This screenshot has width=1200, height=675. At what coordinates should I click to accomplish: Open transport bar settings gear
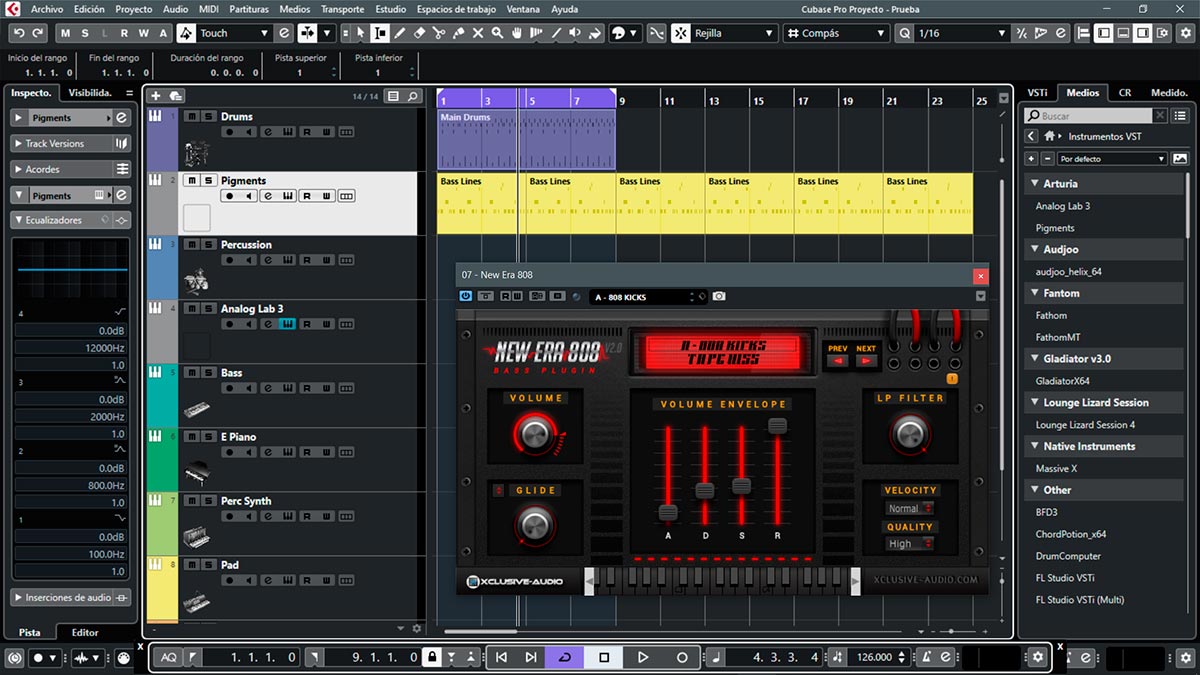[x=1038, y=657]
